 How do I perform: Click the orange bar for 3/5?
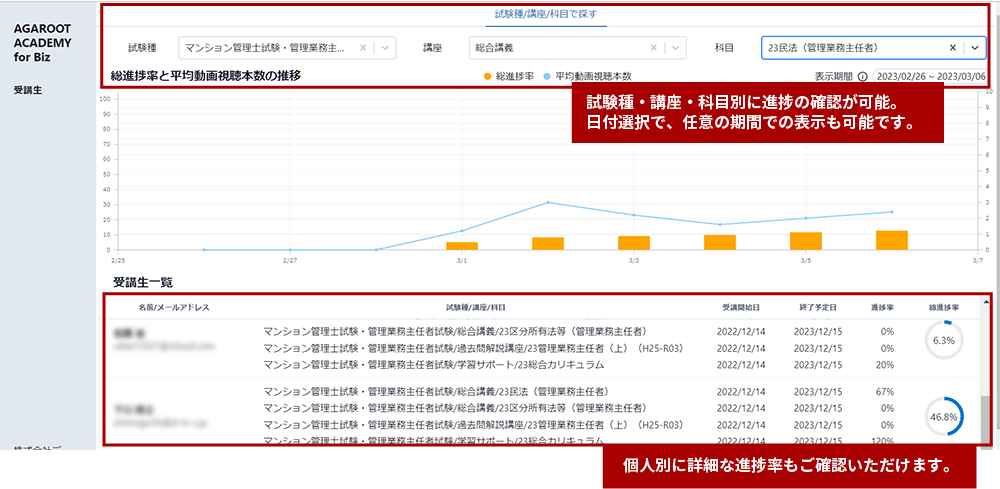pos(806,240)
